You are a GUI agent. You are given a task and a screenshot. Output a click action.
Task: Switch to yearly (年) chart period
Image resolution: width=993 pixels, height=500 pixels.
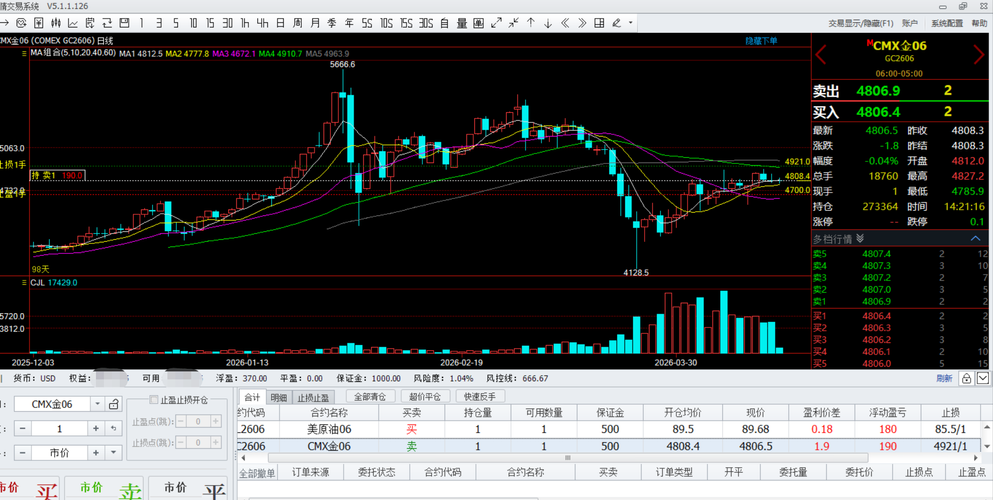tap(349, 23)
